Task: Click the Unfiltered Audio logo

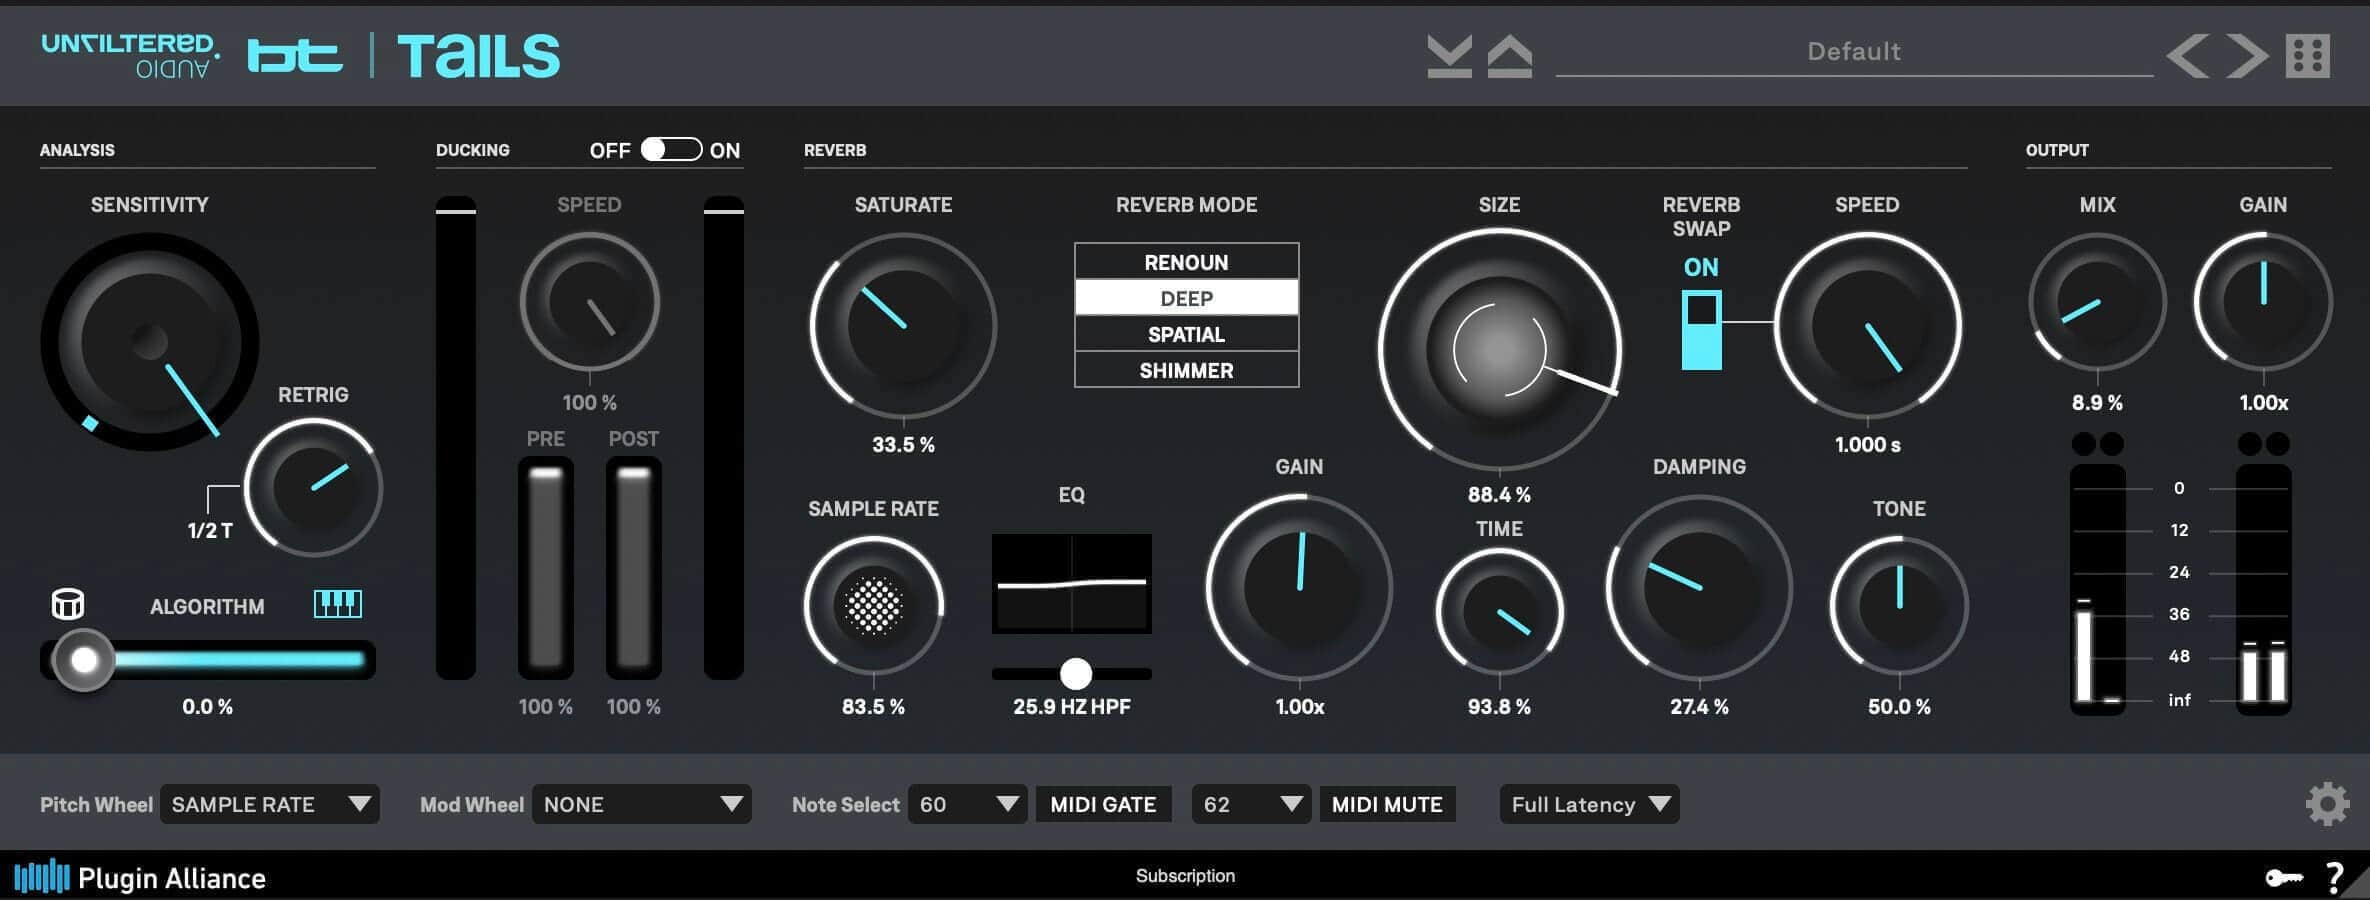Action: [x=130, y=55]
